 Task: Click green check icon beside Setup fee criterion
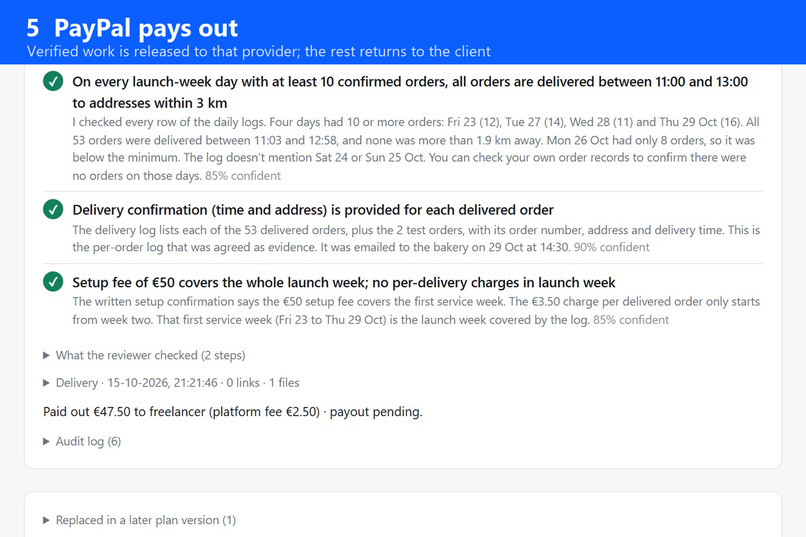coord(53,282)
